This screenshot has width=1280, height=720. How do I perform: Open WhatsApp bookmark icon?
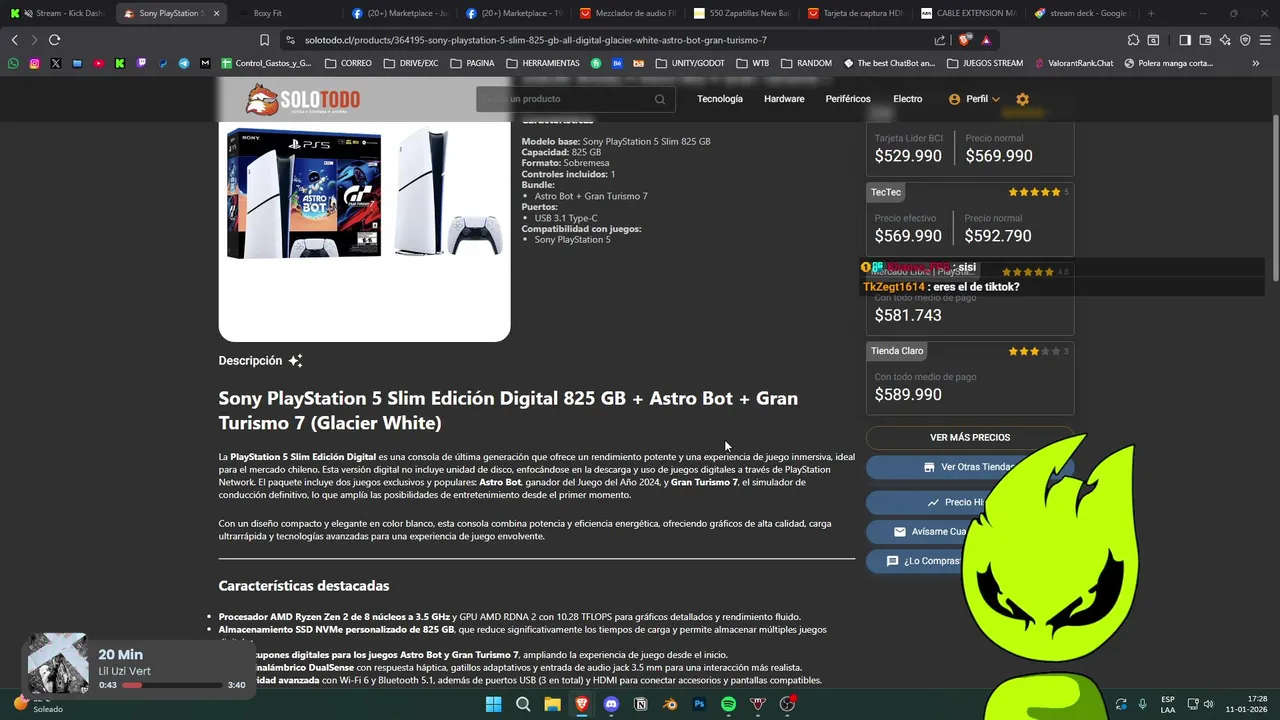click(13, 63)
